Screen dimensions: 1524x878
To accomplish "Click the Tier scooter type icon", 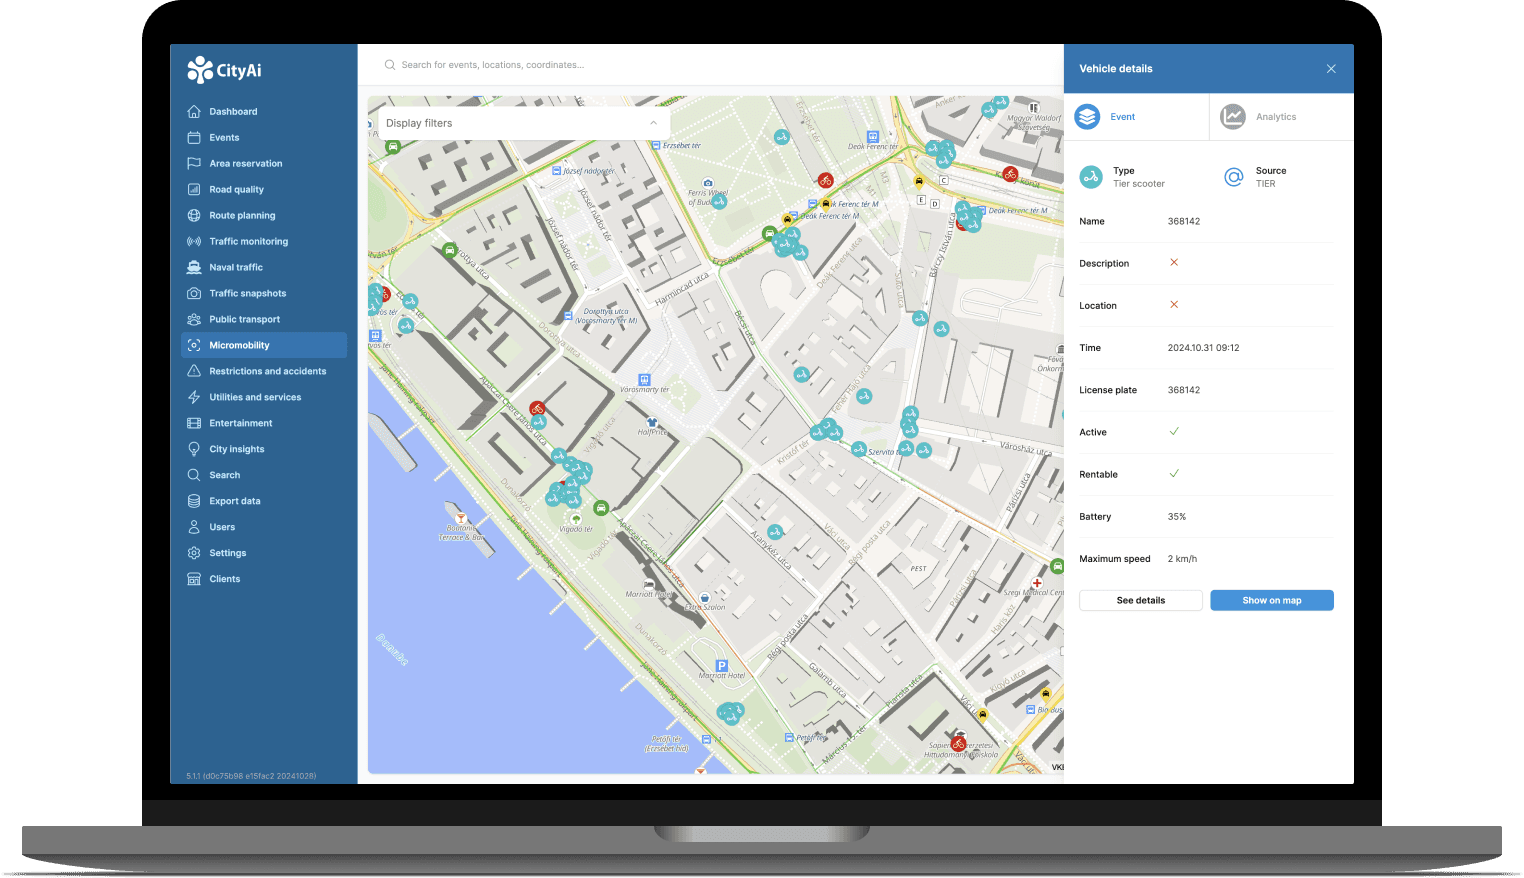I will (x=1091, y=177).
